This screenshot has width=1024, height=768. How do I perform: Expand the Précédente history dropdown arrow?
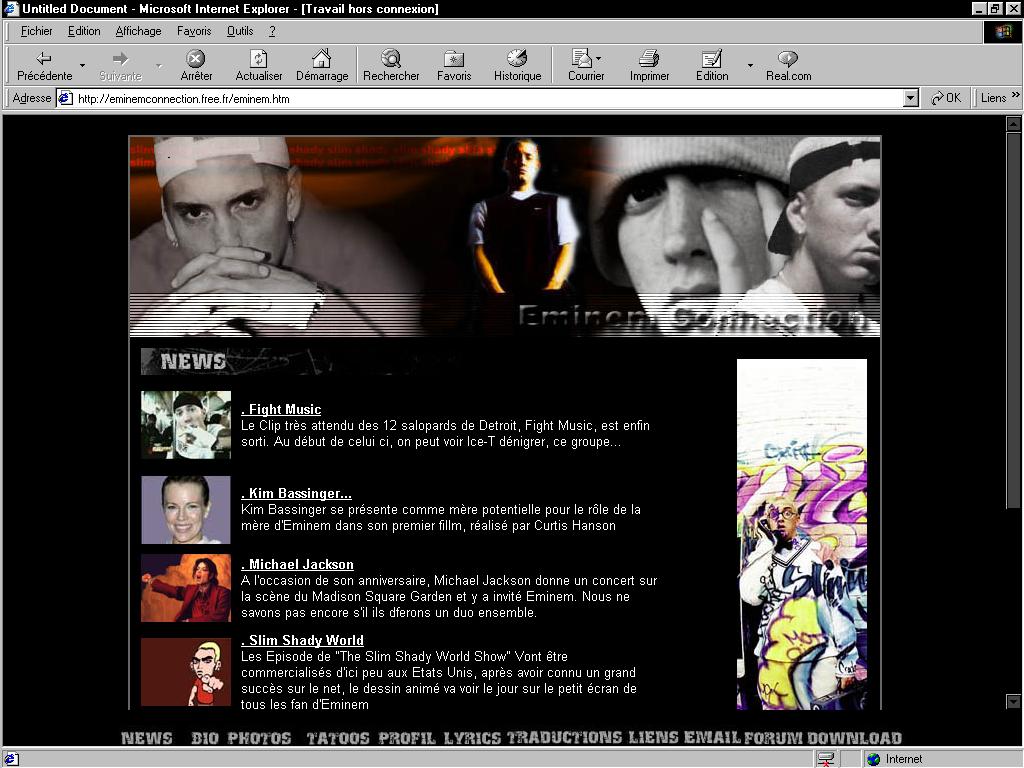82,65
